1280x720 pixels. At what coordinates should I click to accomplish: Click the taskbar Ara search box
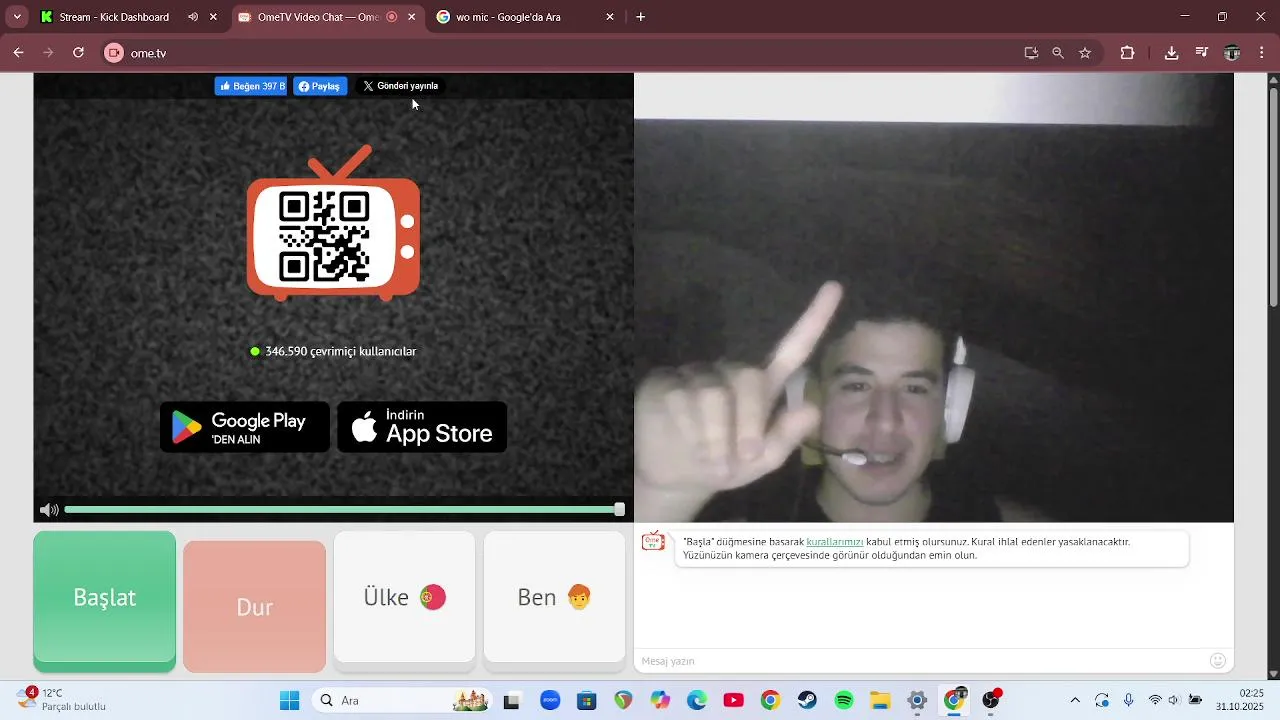pyautogui.click(x=402, y=700)
